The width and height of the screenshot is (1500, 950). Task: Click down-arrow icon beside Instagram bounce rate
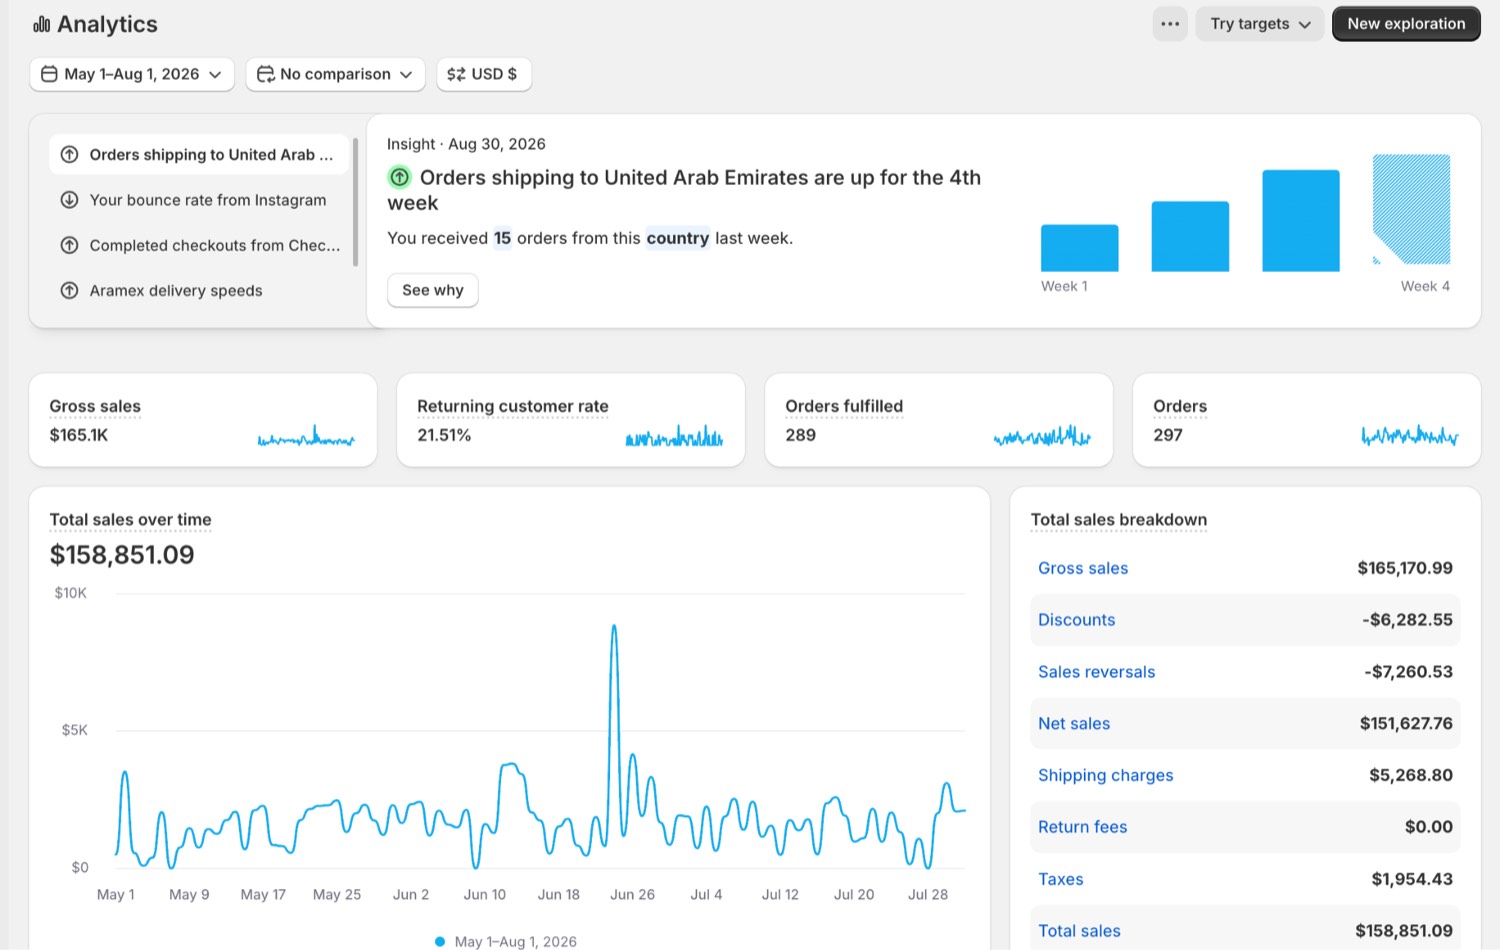(69, 200)
